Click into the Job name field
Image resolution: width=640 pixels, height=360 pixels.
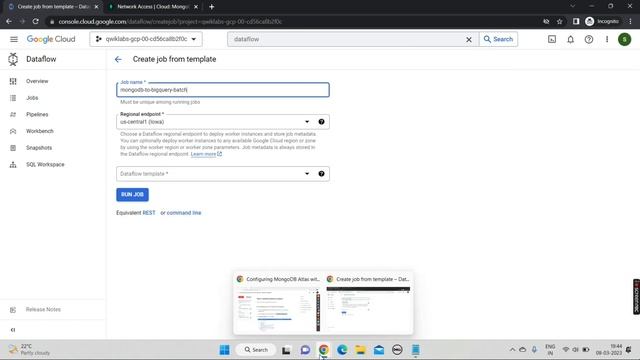click(x=223, y=90)
